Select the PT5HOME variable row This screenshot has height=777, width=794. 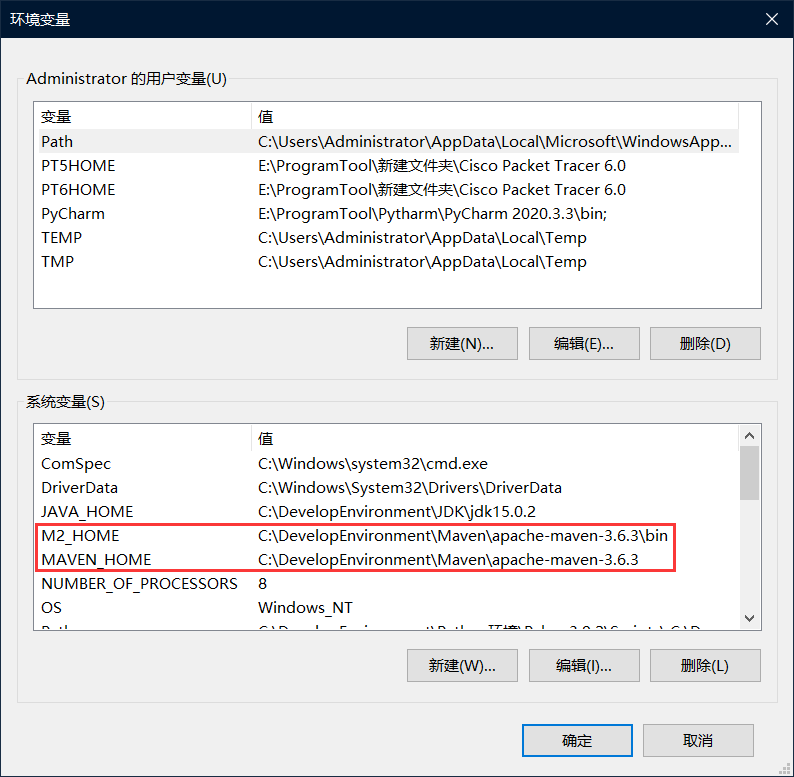tap(388, 166)
